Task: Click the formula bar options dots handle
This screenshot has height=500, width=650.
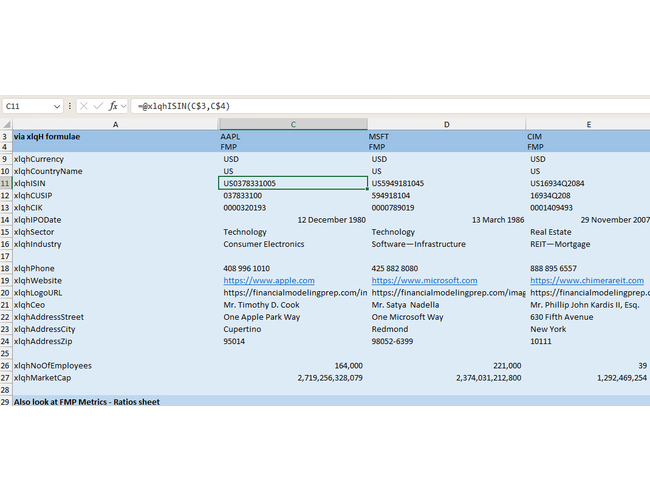Action: [70, 106]
